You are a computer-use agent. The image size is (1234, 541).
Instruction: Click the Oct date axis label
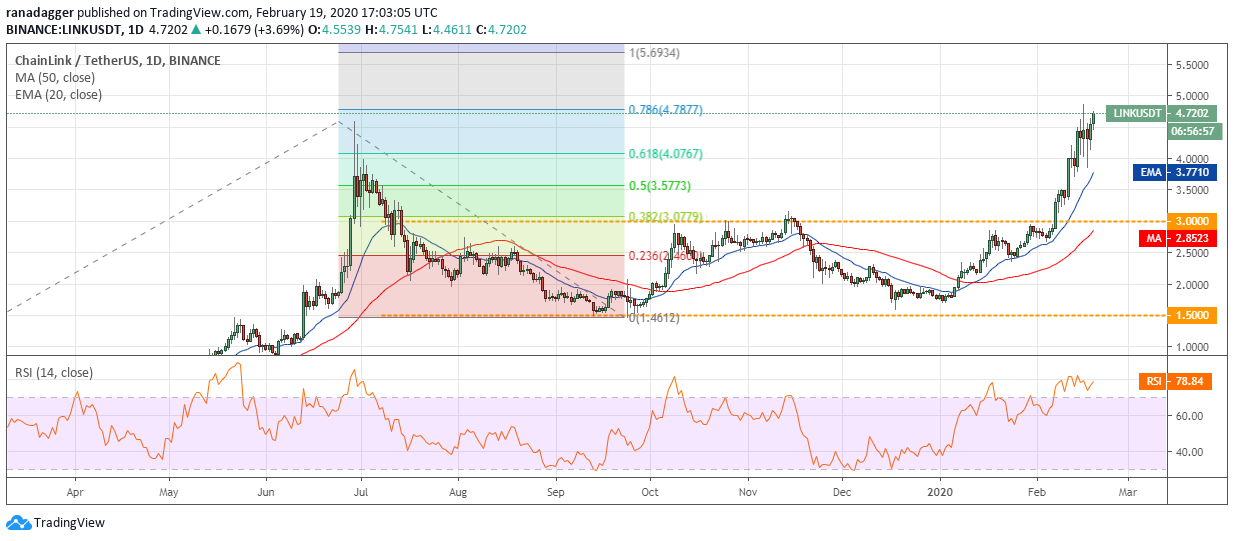point(650,492)
